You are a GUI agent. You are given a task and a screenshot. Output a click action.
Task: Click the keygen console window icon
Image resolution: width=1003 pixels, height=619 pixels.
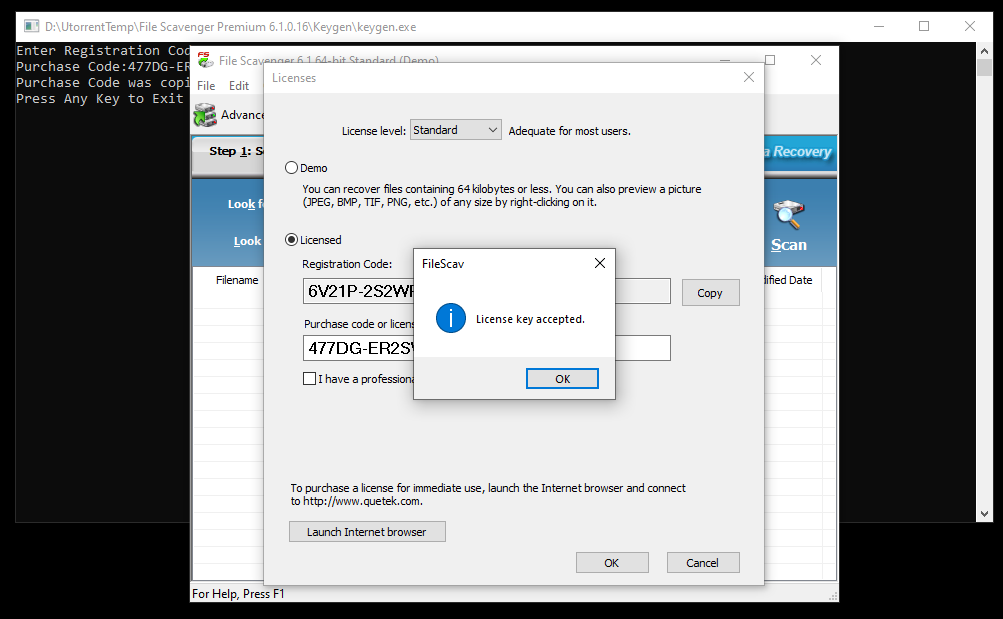[x=31, y=26]
